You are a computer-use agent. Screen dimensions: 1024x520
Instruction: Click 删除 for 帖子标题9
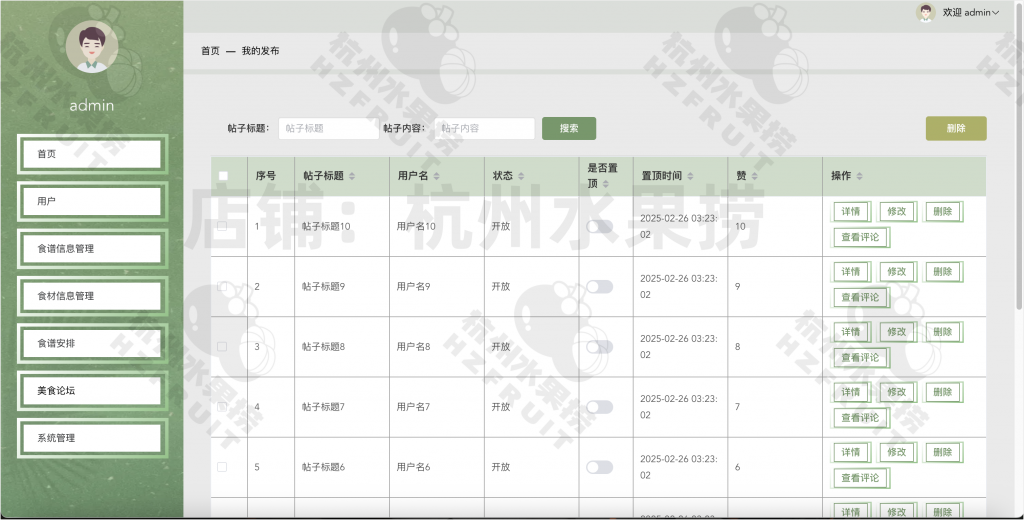942,272
